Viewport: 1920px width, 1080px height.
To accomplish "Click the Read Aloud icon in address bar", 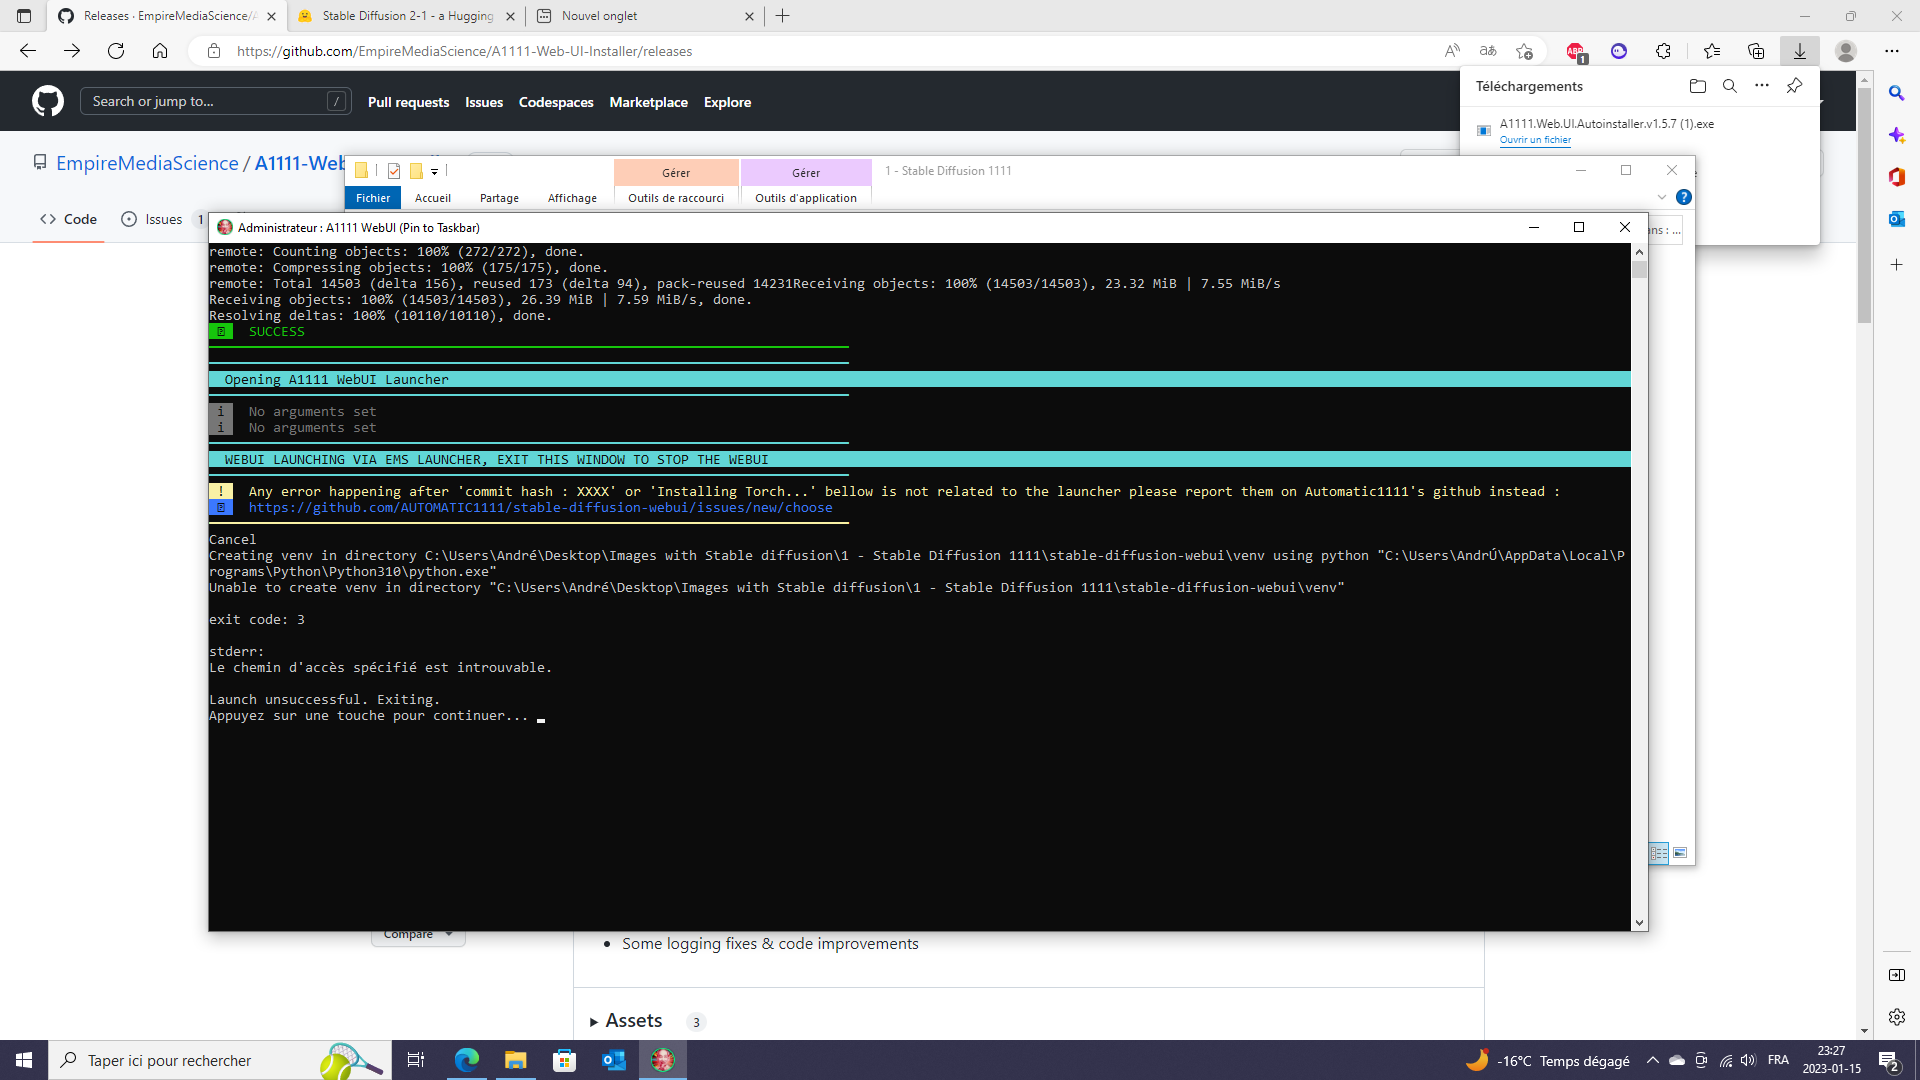I will (x=1452, y=51).
